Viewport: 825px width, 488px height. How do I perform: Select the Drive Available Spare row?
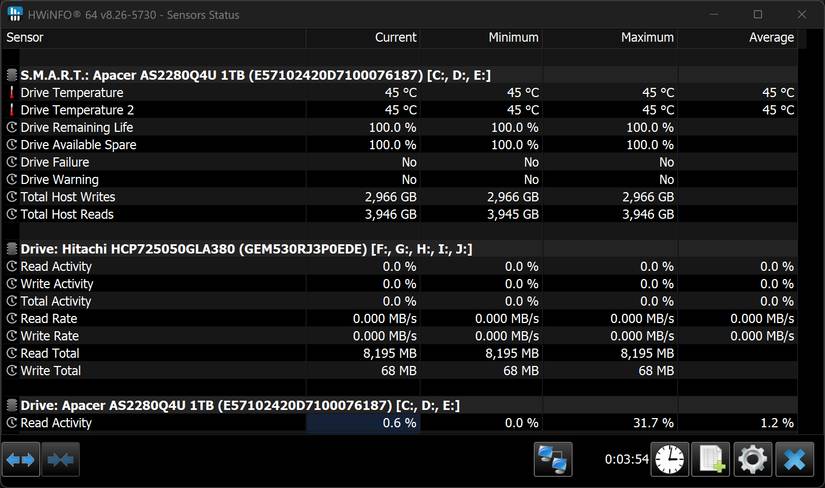402,145
